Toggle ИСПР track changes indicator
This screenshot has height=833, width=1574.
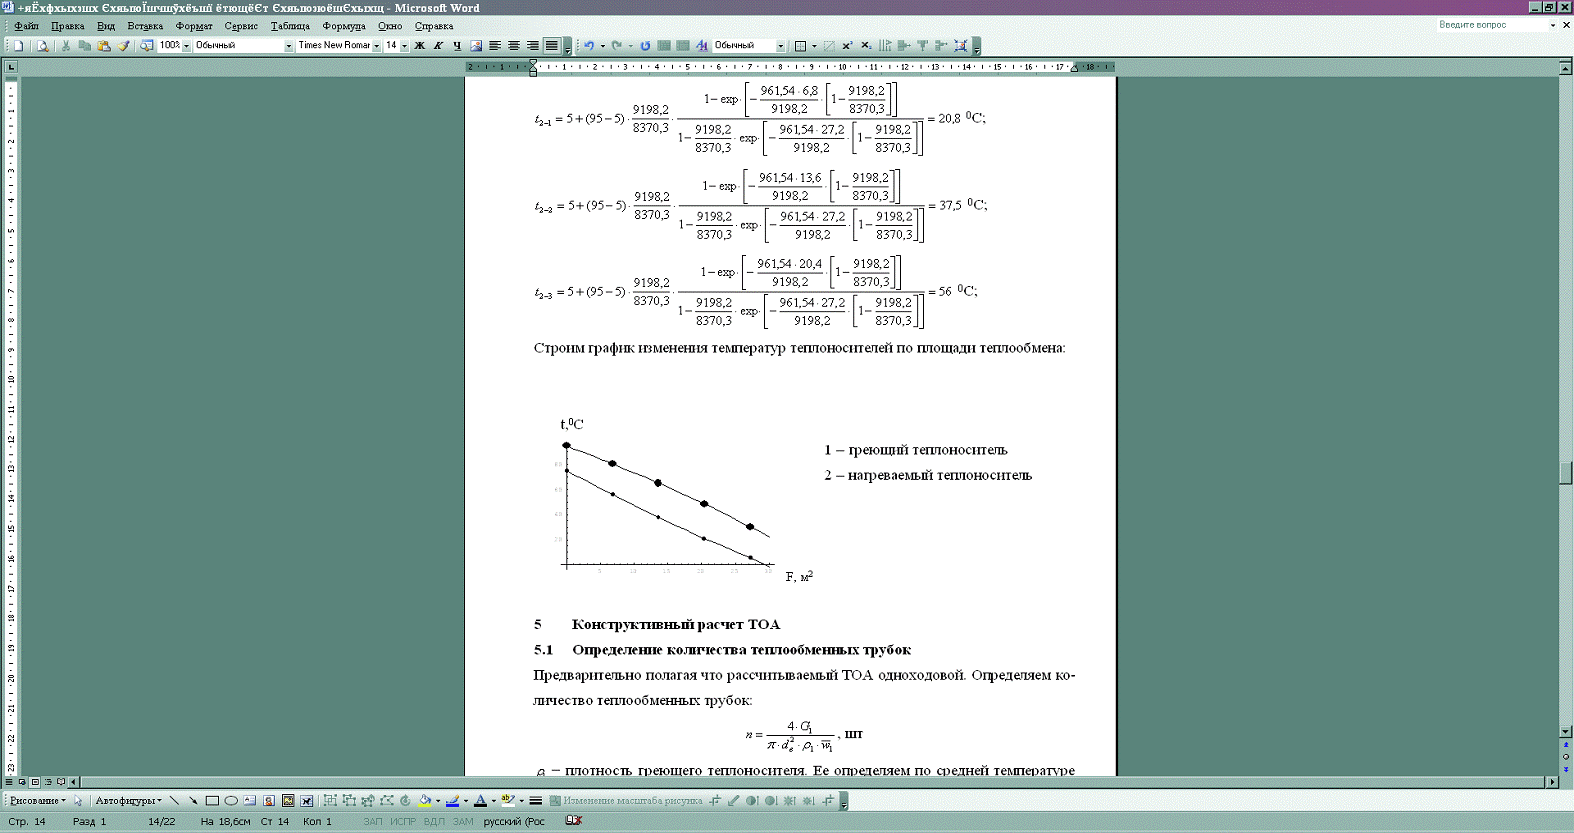tap(403, 822)
